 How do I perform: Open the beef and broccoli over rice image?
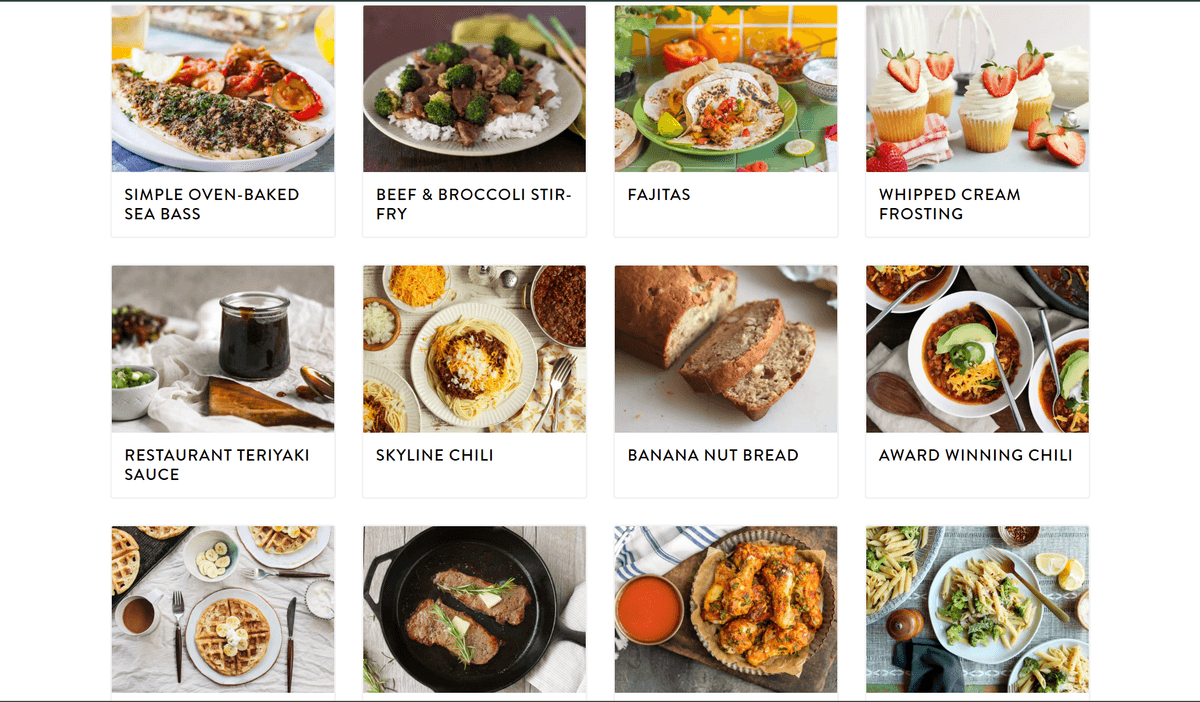pos(474,88)
